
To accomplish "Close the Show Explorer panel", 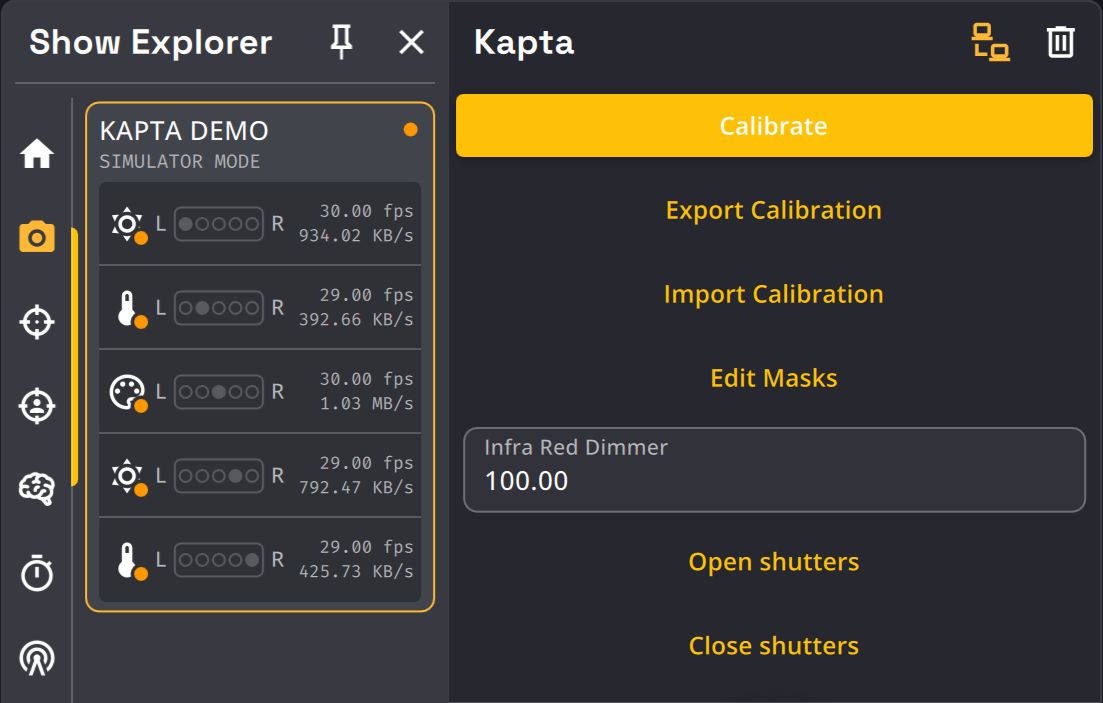I will click(411, 42).
